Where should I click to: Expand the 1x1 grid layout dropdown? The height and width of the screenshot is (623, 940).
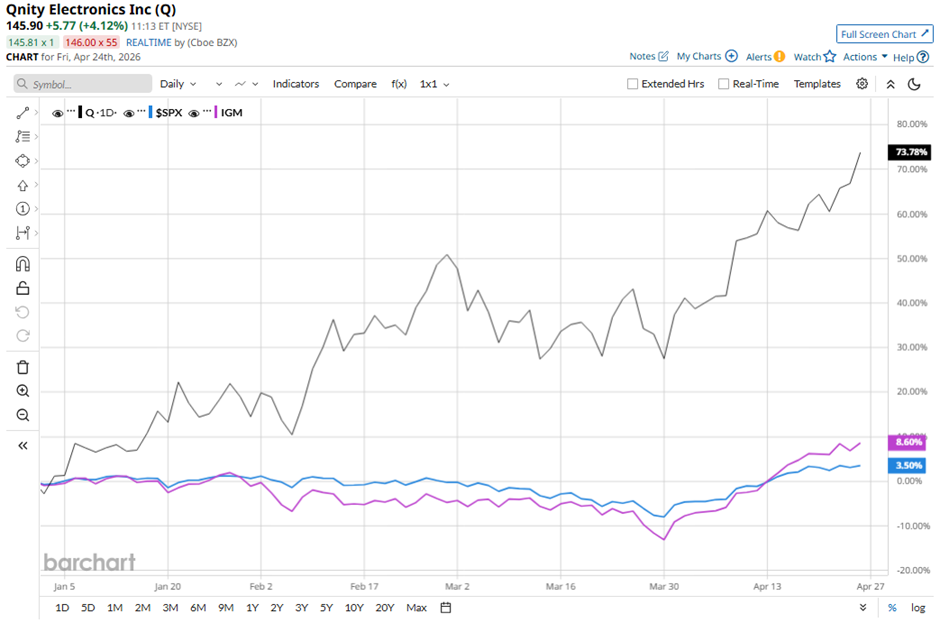[x=434, y=84]
